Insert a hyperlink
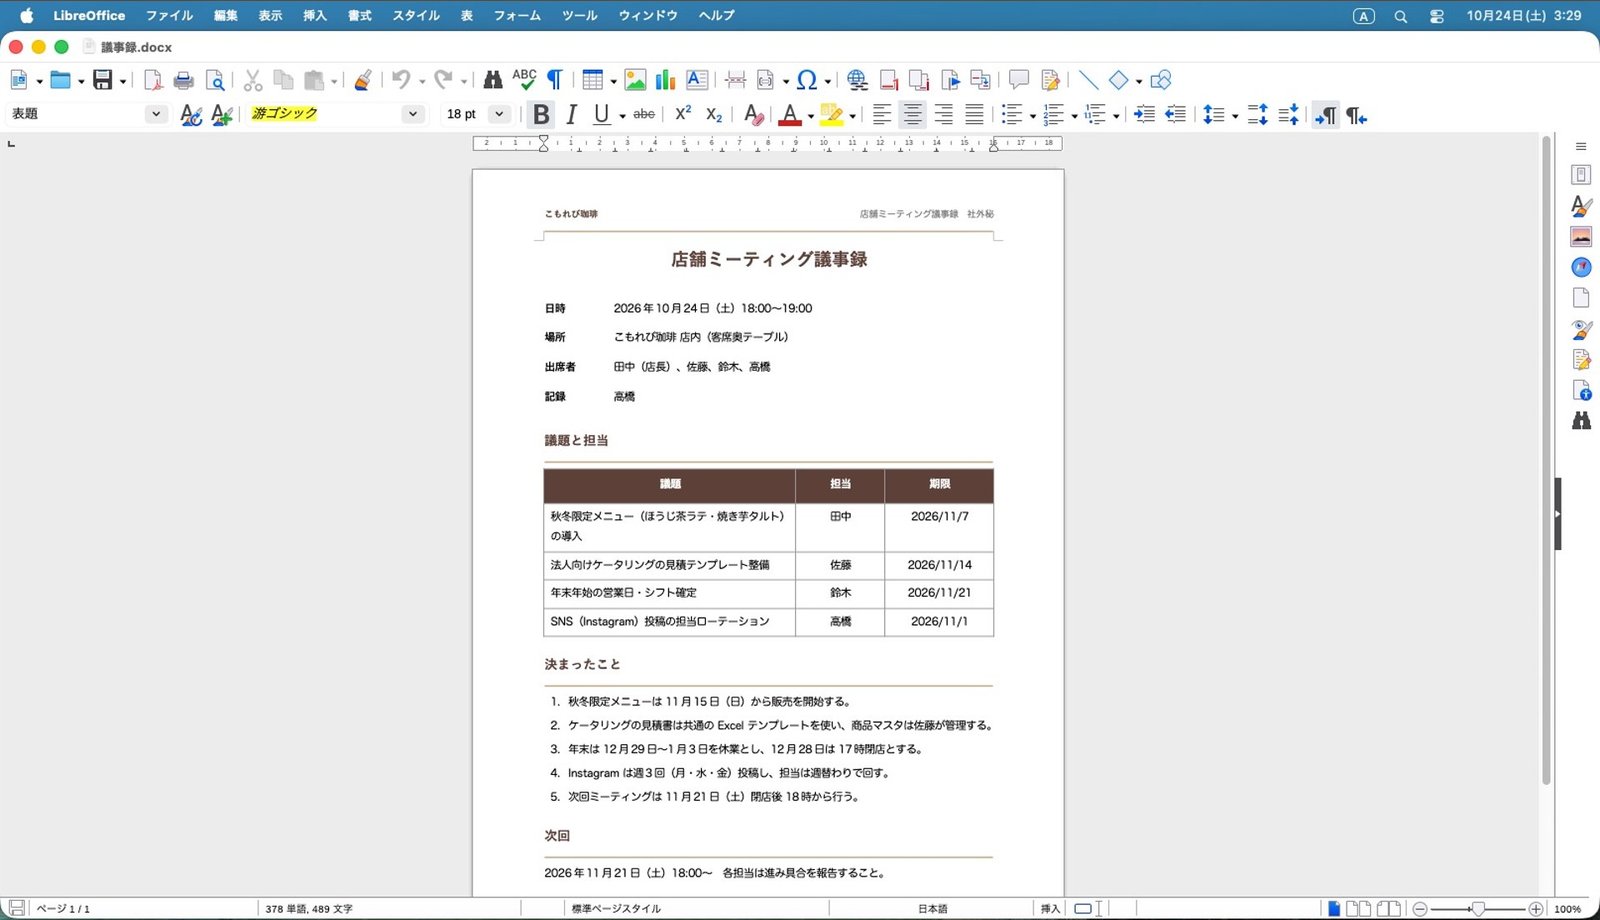This screenshot has height=920, width=1600. point(857,80)
